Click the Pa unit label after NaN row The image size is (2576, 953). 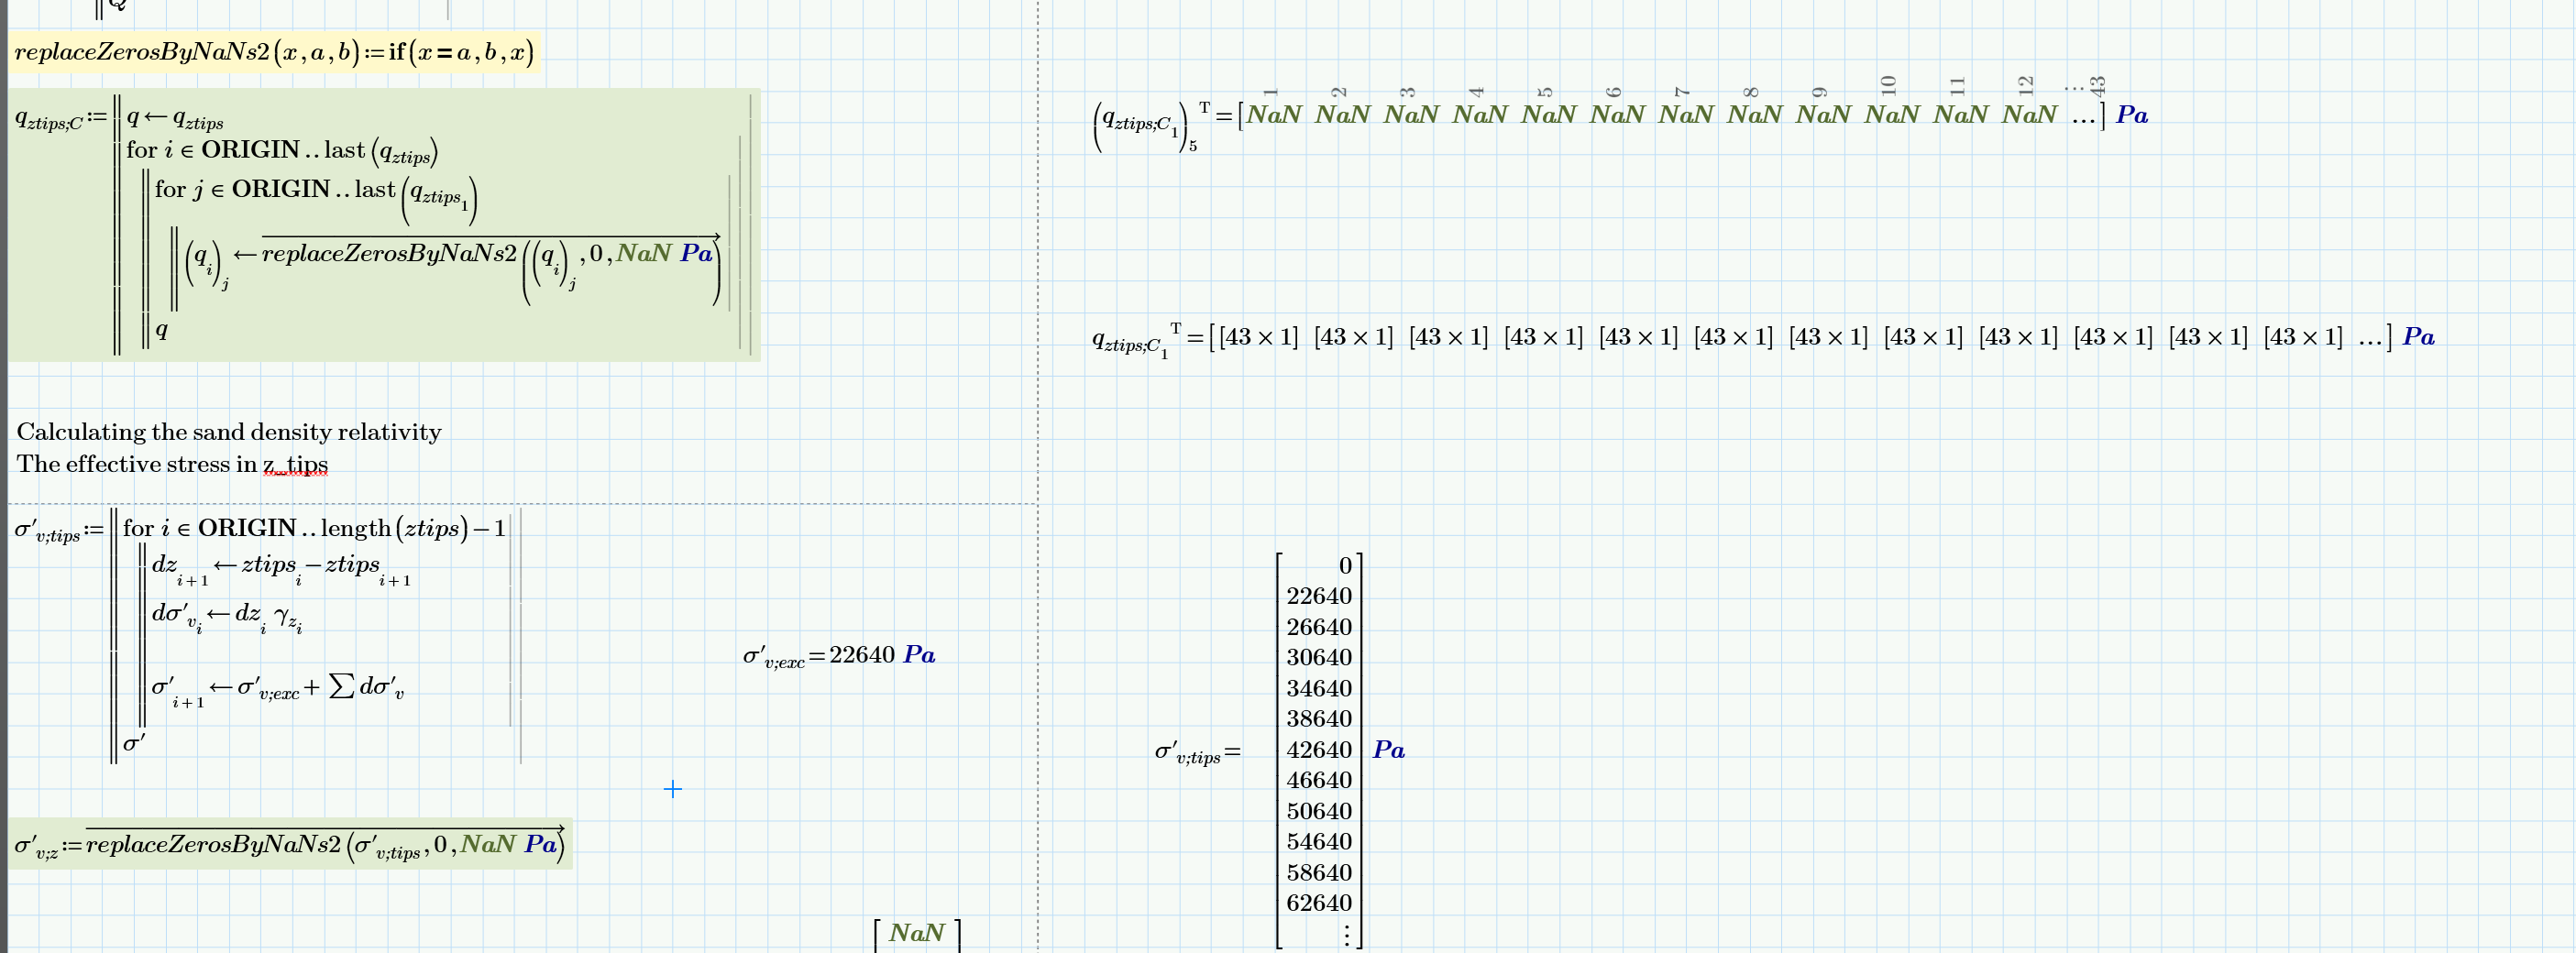[x=2131, y=115]
